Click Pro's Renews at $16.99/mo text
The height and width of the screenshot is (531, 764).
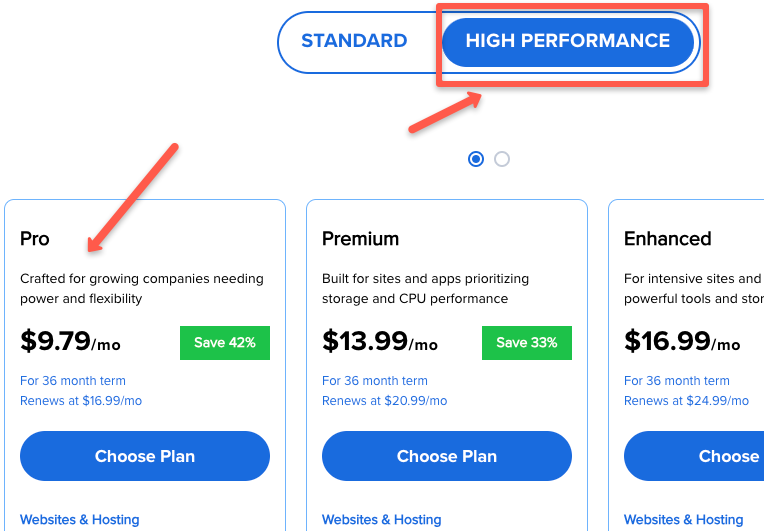pyautogui.click(x=81, y=401)
